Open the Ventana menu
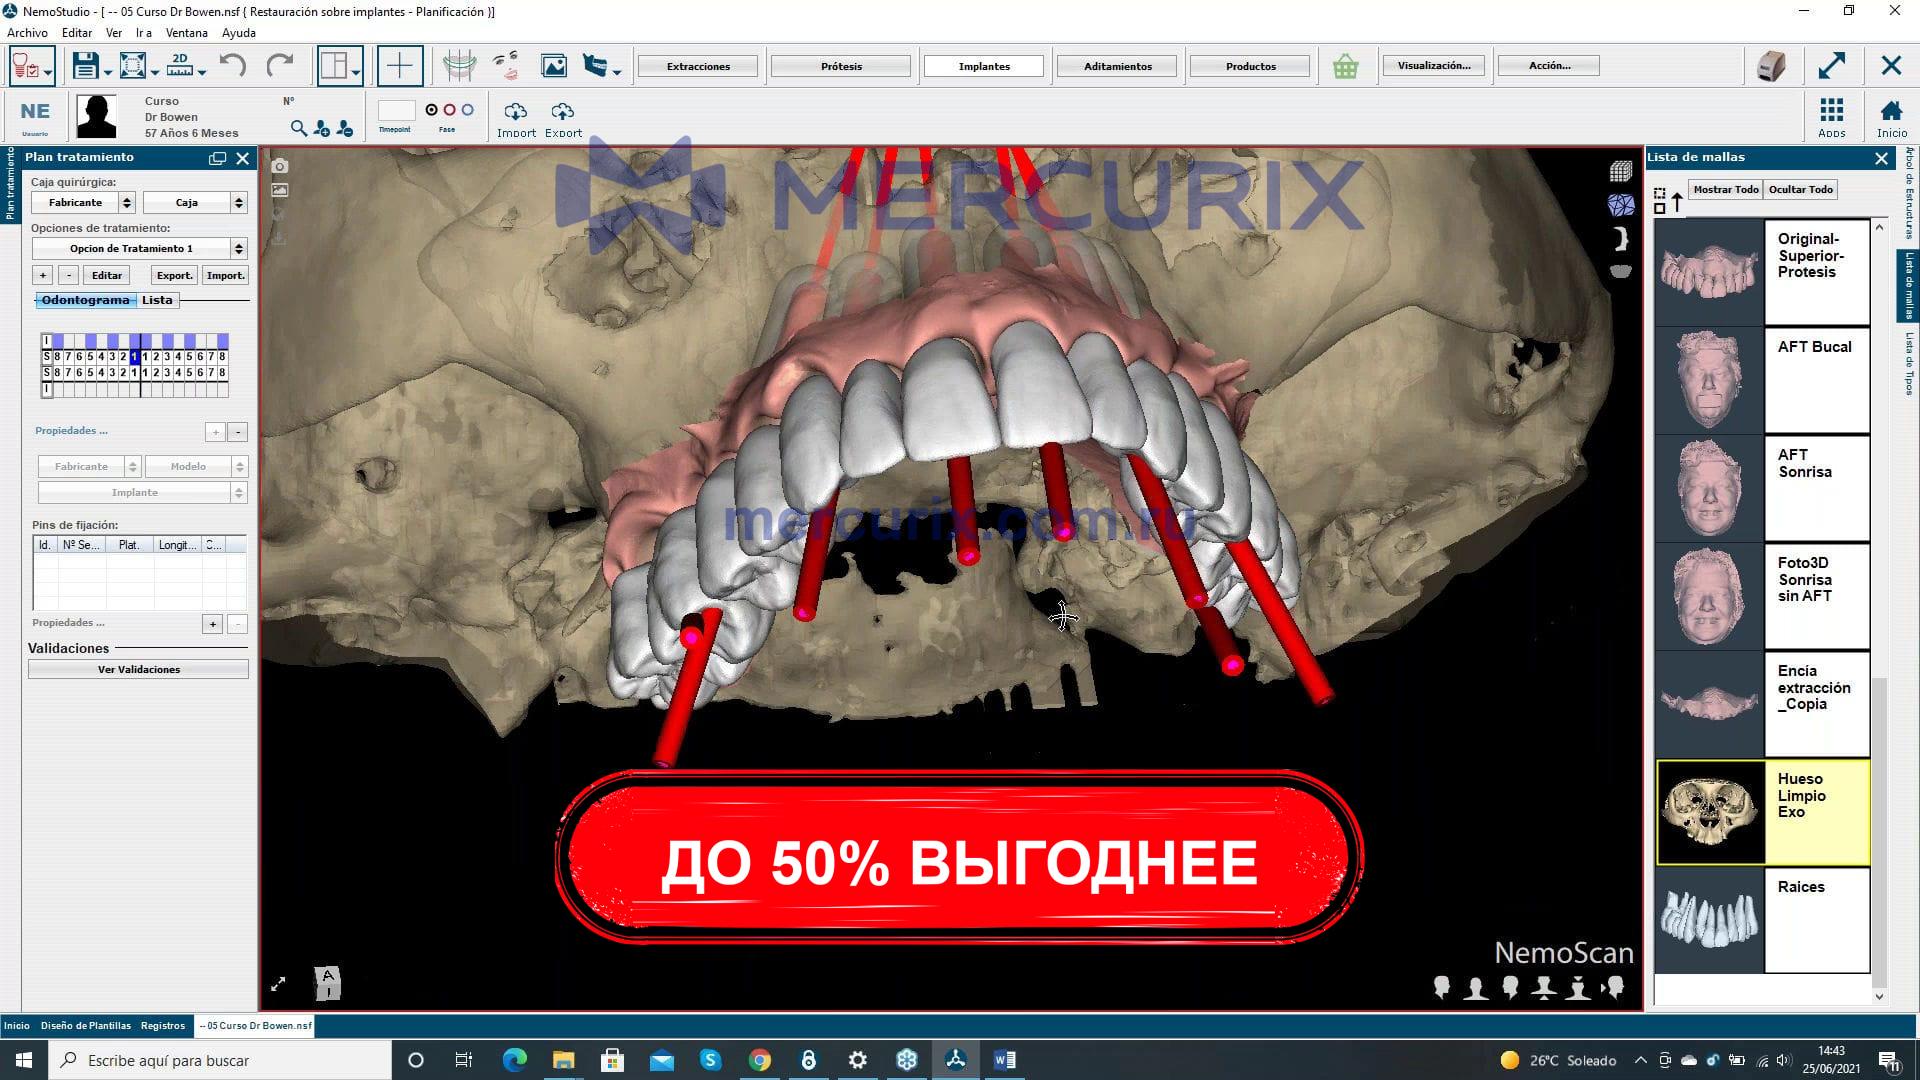This screenshot has width=1920, height=1080. click(x=186, y=33)
